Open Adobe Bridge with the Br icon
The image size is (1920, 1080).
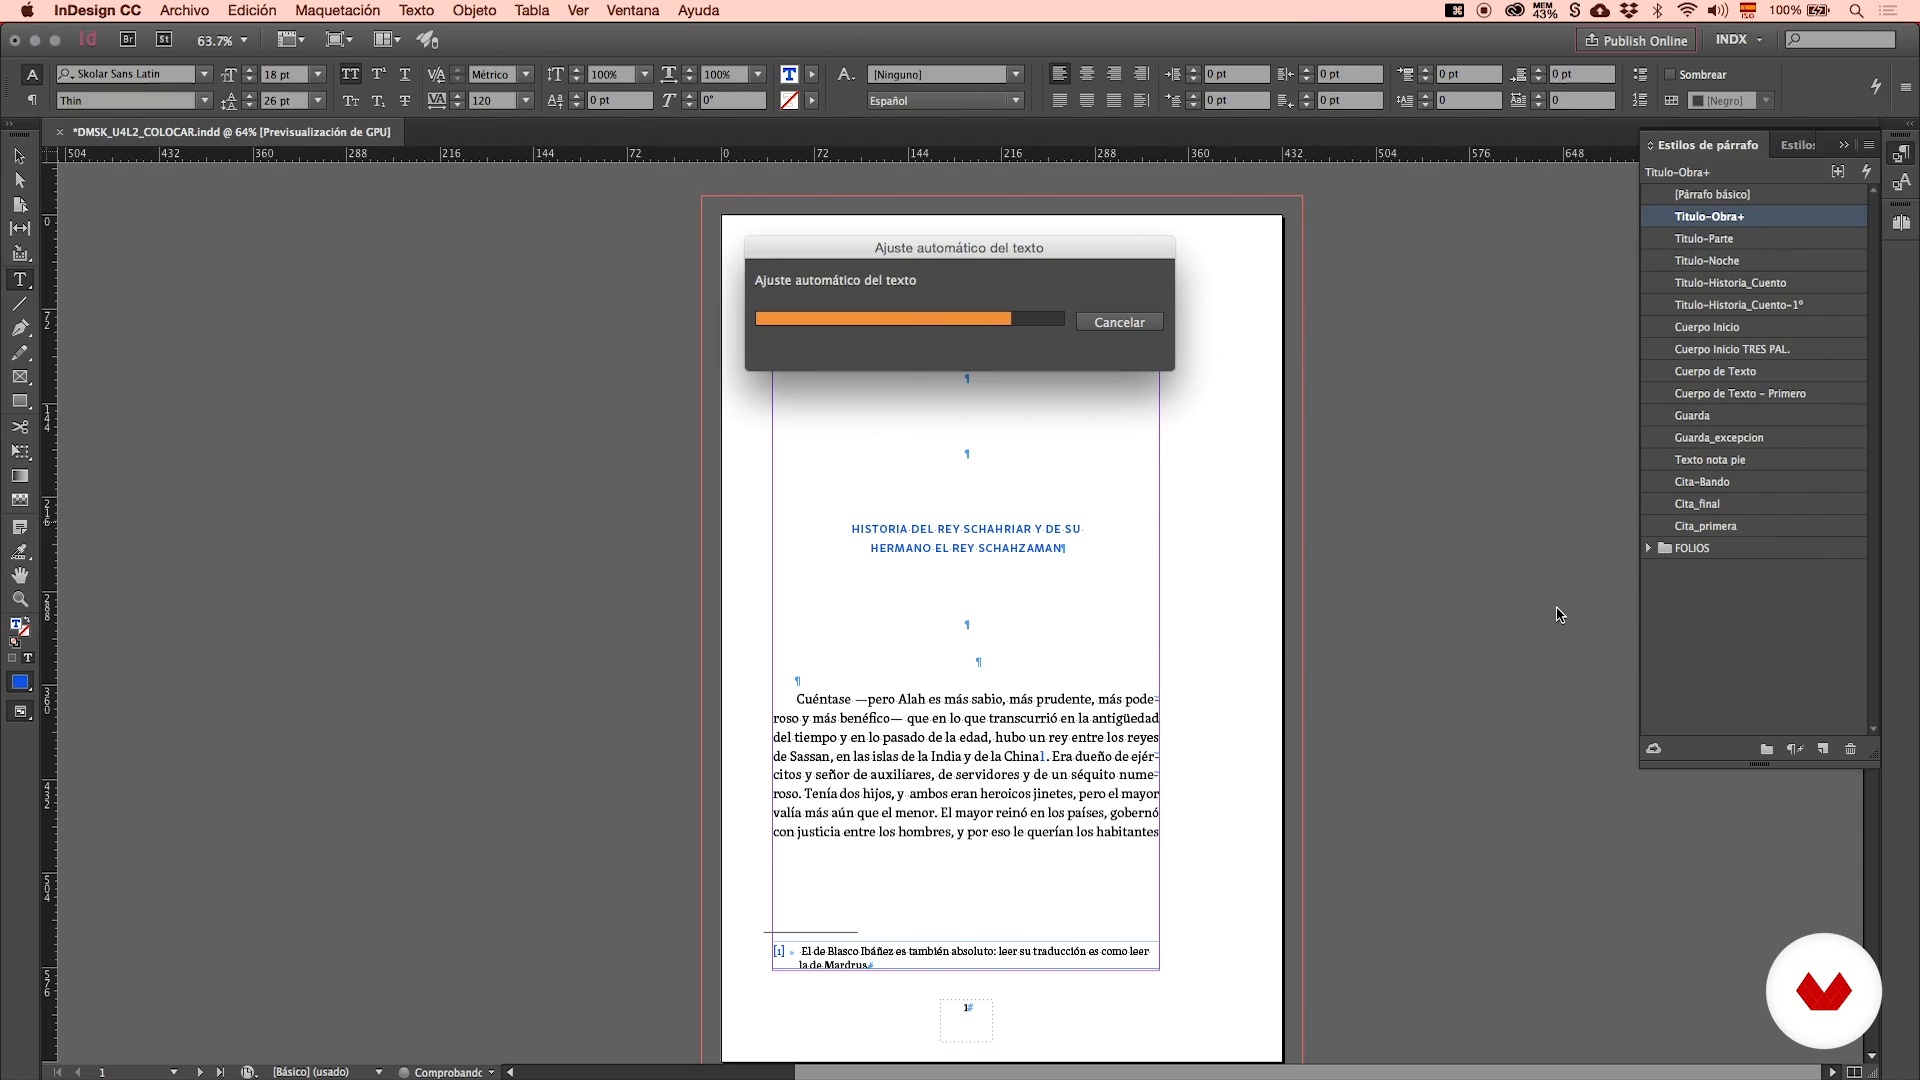(128, 39)
